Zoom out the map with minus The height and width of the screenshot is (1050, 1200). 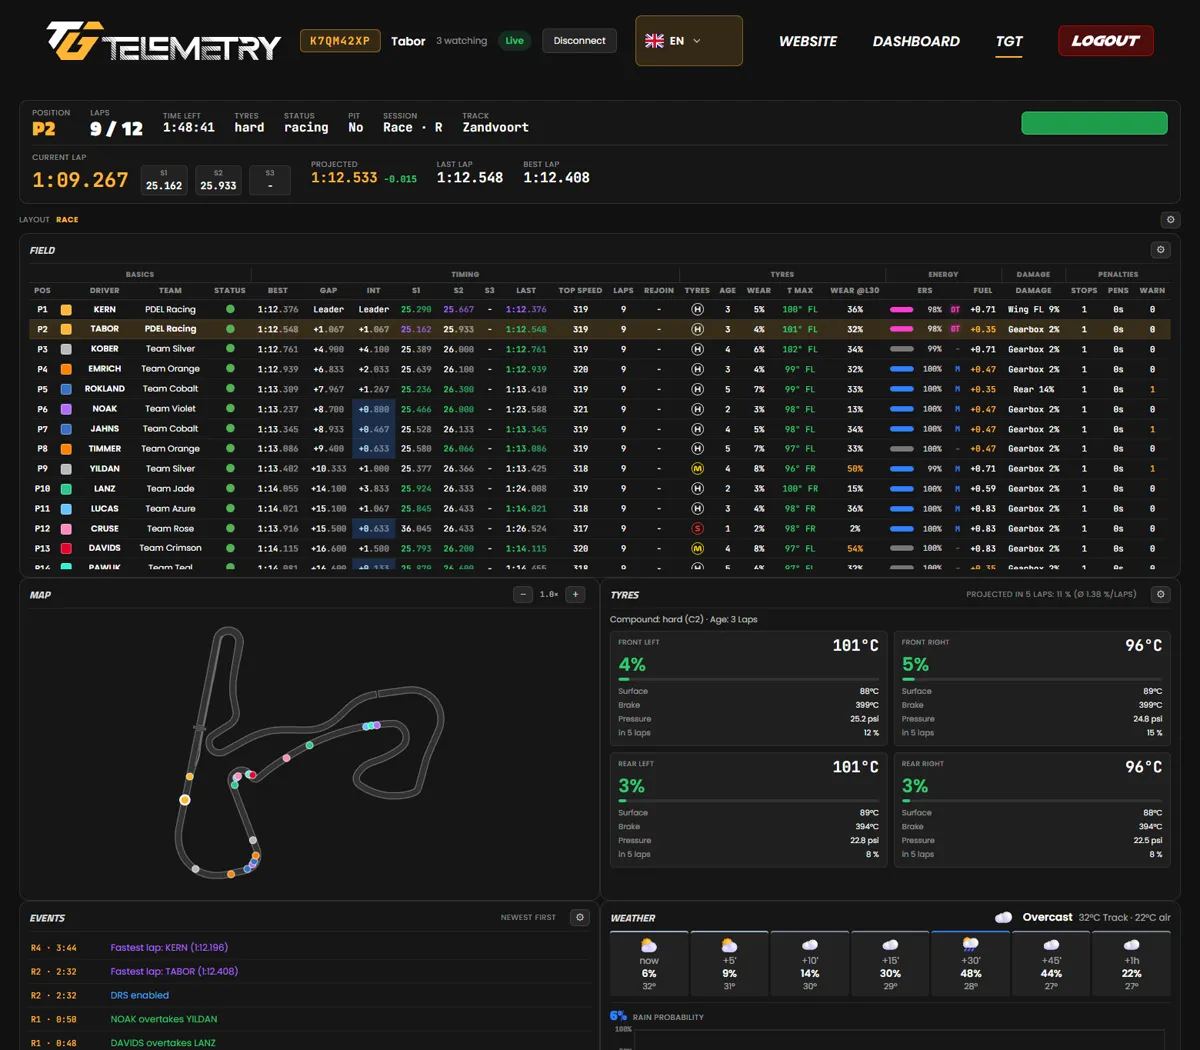click(x=523, y=594)
